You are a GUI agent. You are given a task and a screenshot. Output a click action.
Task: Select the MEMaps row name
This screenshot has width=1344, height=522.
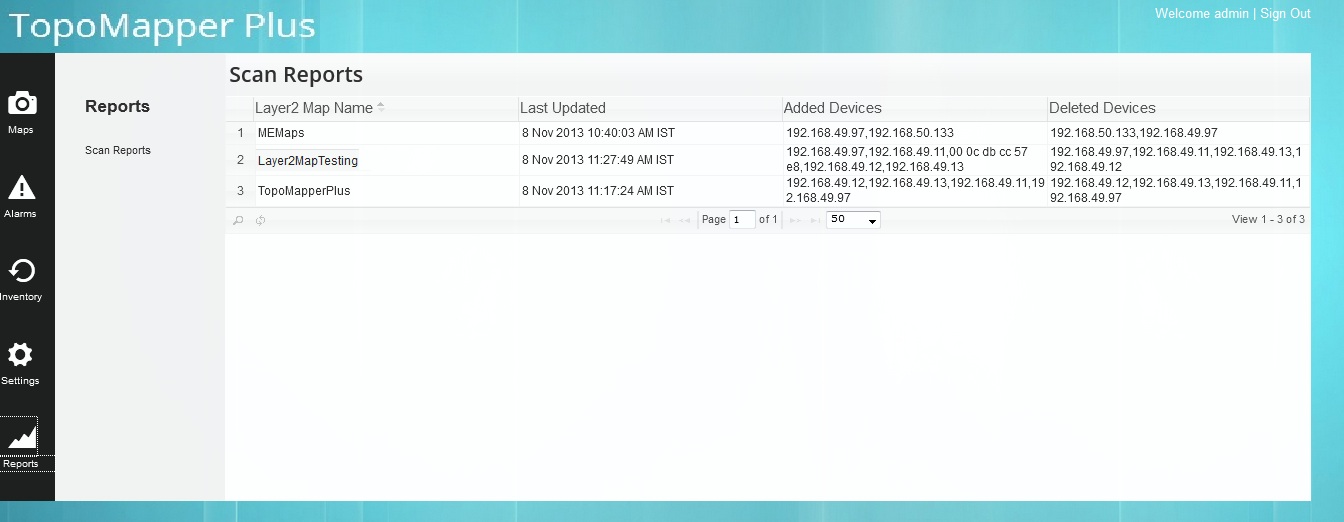click(x=281, y=132)
